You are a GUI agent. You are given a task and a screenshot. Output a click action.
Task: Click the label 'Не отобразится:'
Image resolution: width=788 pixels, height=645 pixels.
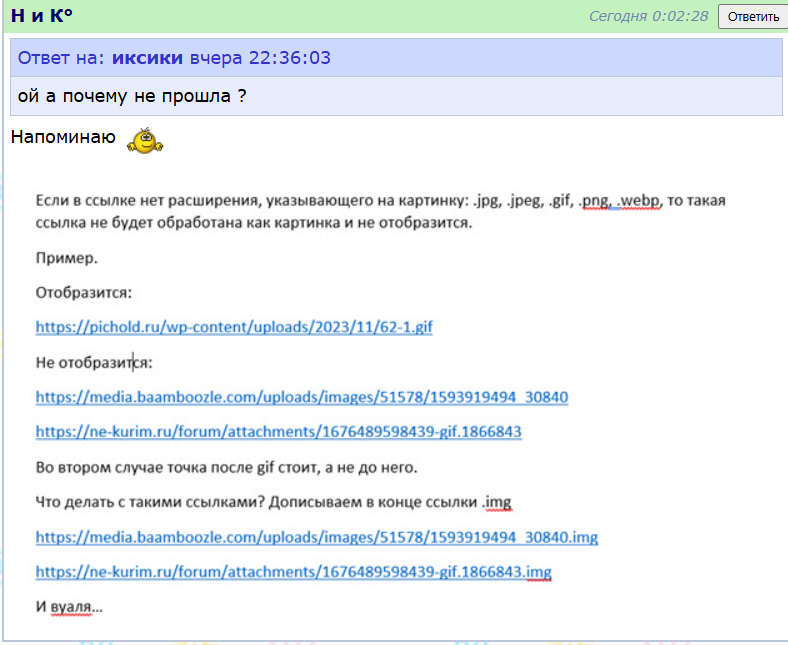pyautogui.click(x=94, y=362)
